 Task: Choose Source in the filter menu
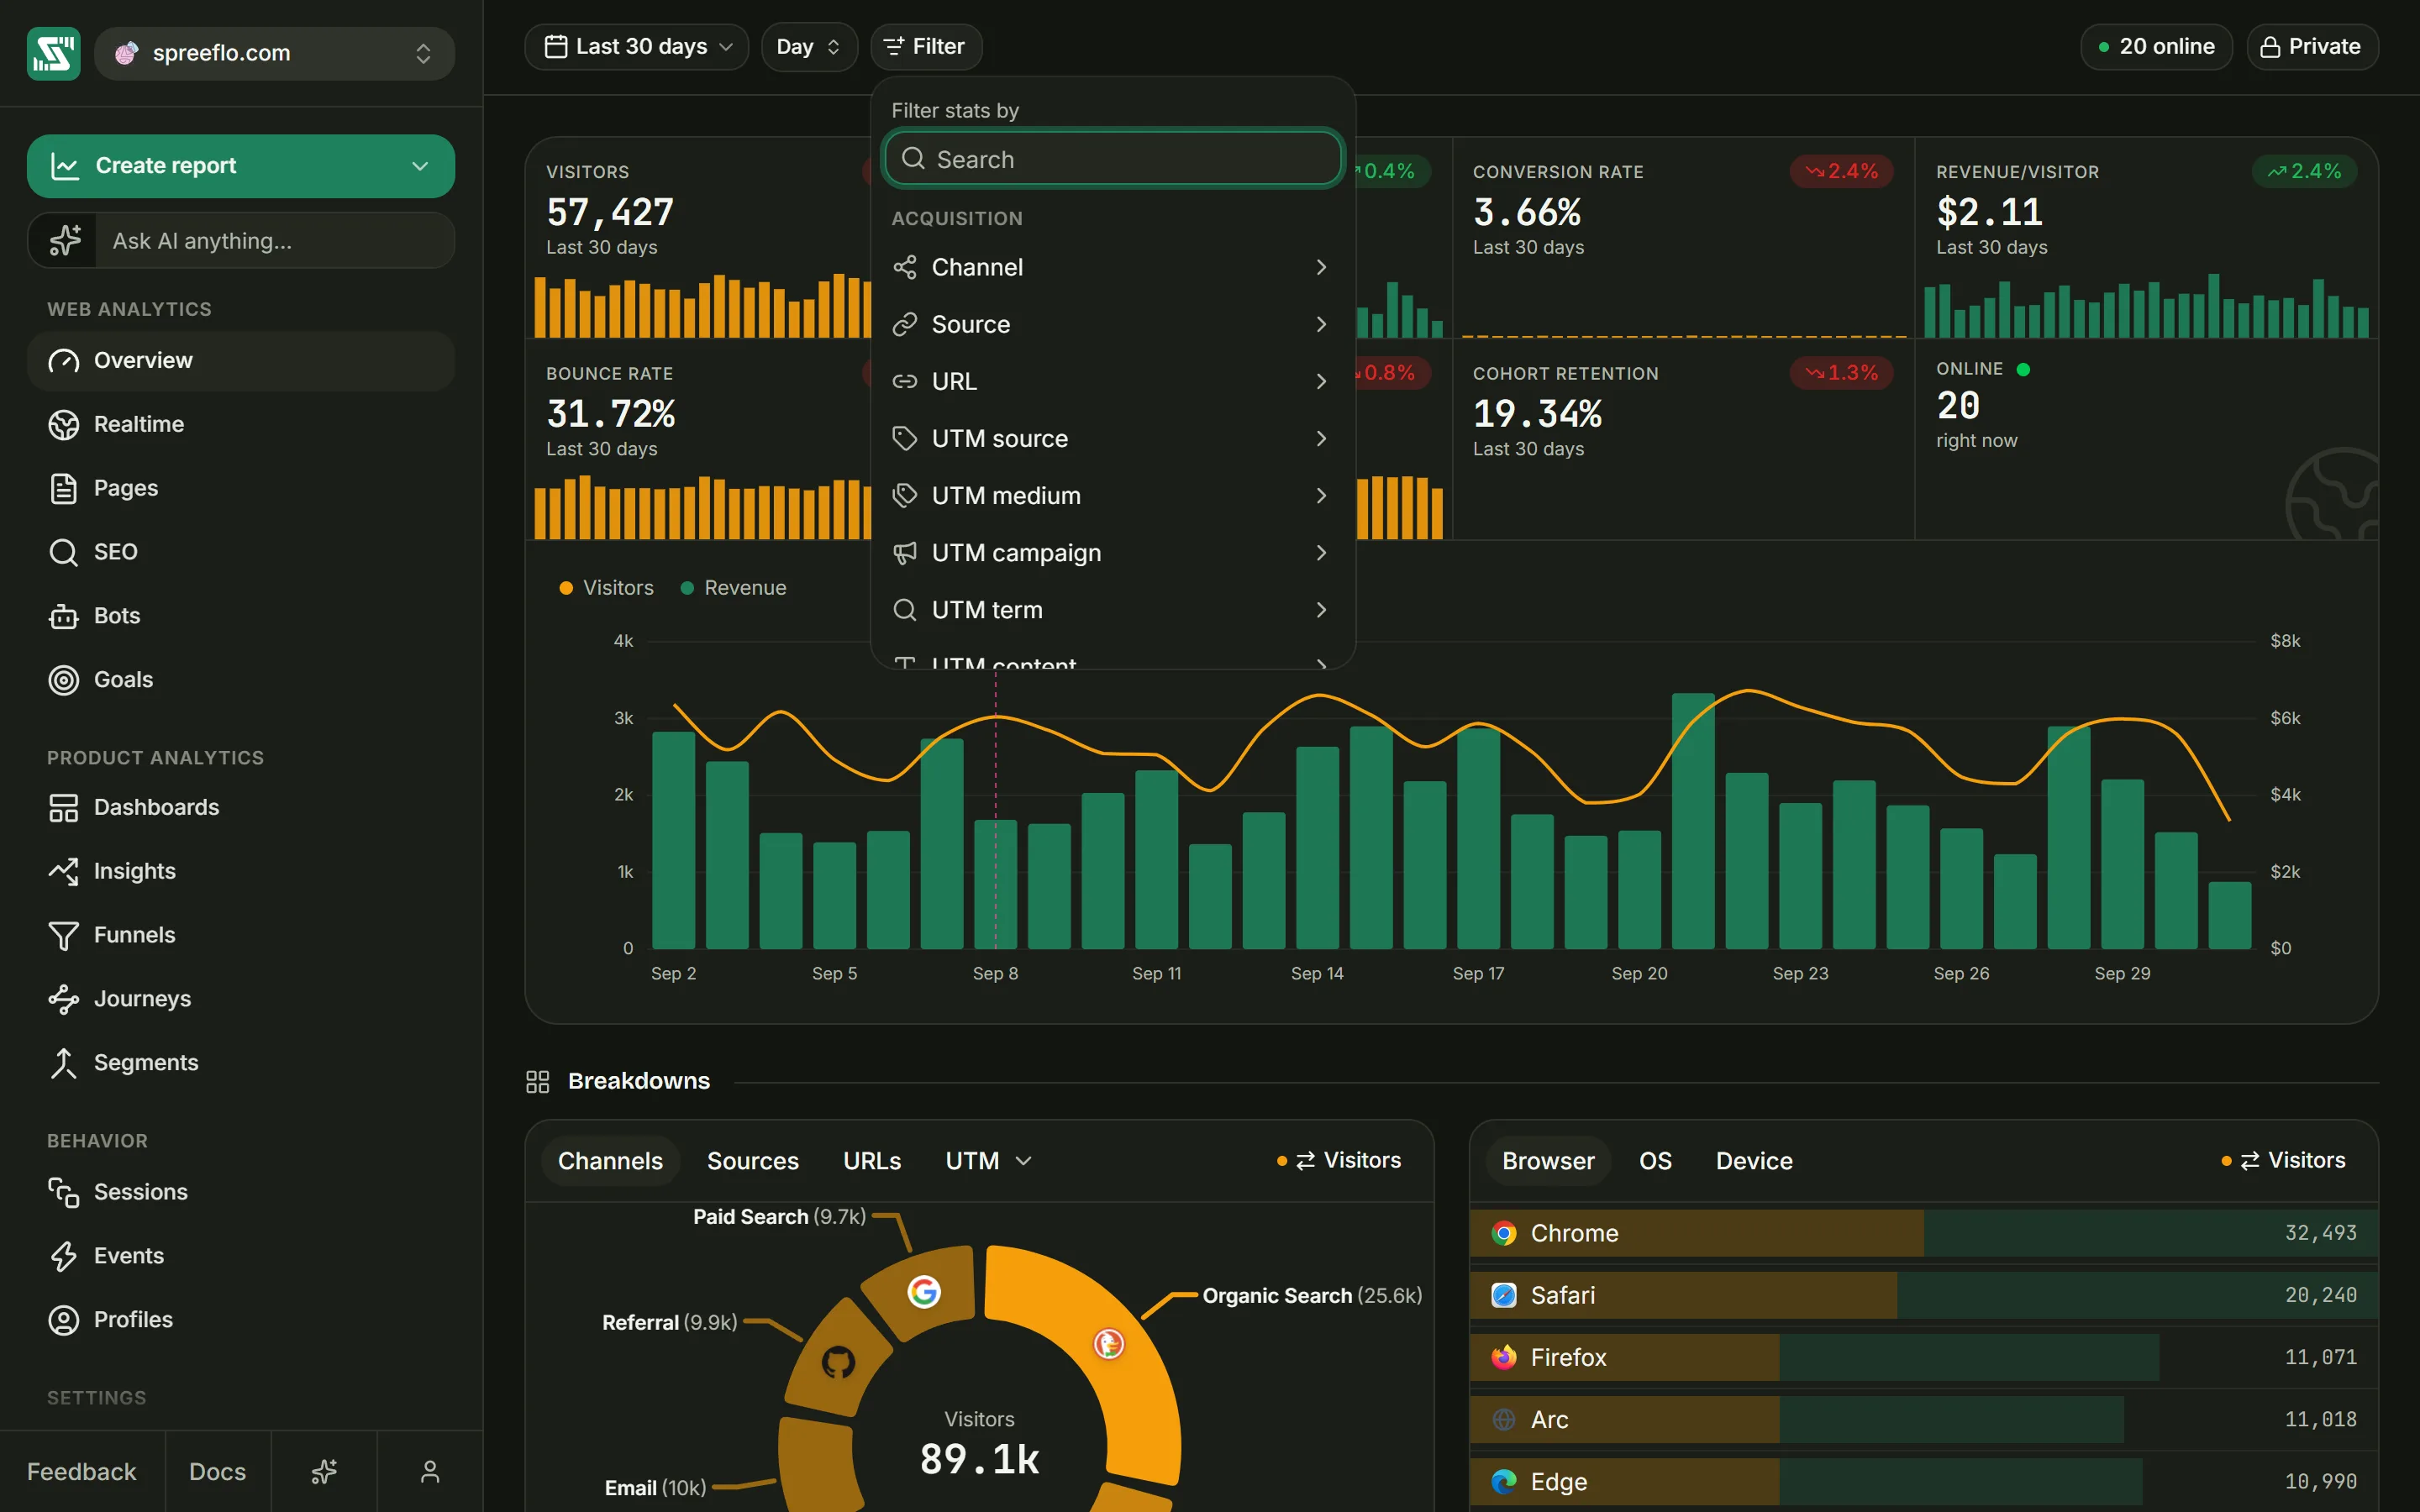click(x=1112, y=324)
